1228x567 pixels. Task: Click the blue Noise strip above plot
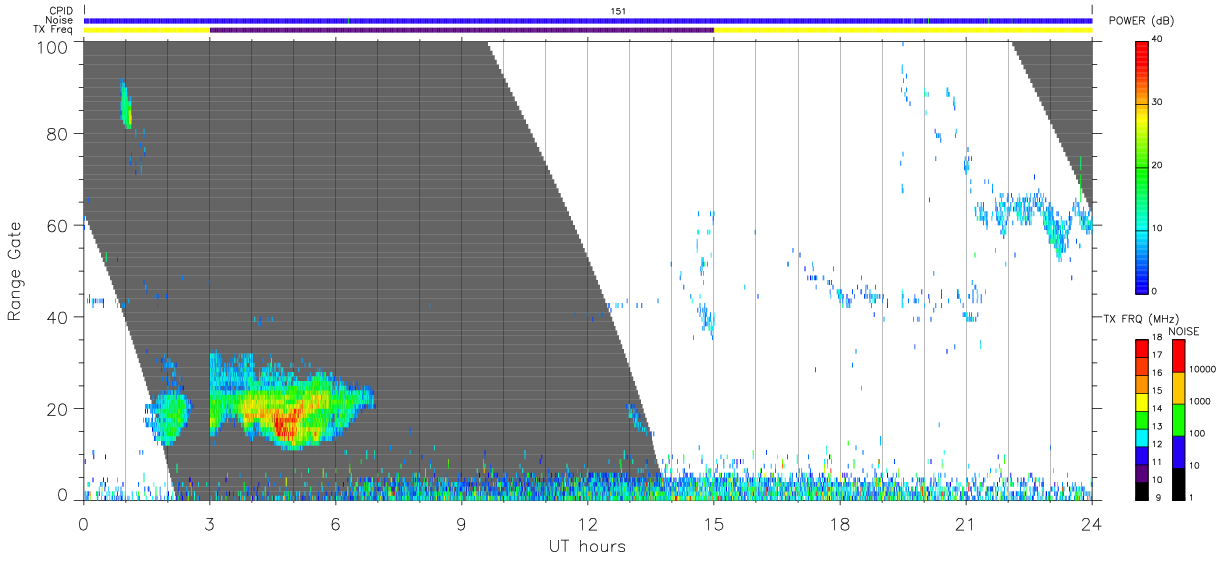tap(588, 20)
